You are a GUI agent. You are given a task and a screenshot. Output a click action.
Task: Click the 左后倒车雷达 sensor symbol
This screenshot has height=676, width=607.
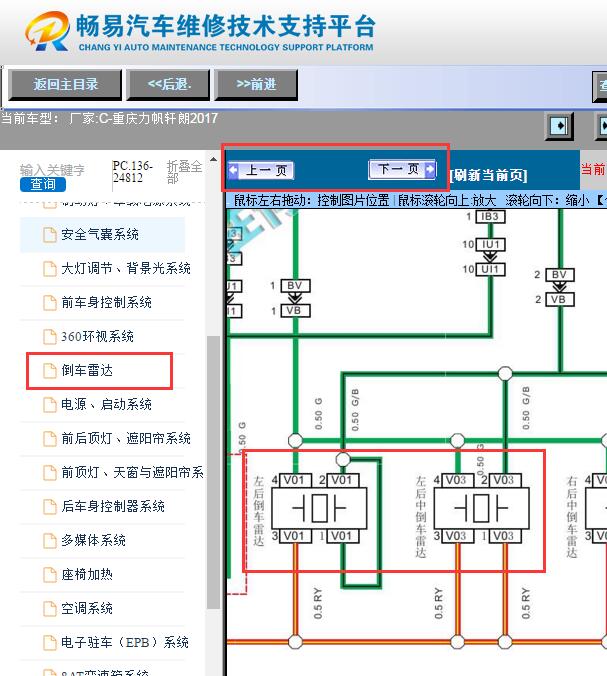319,508
